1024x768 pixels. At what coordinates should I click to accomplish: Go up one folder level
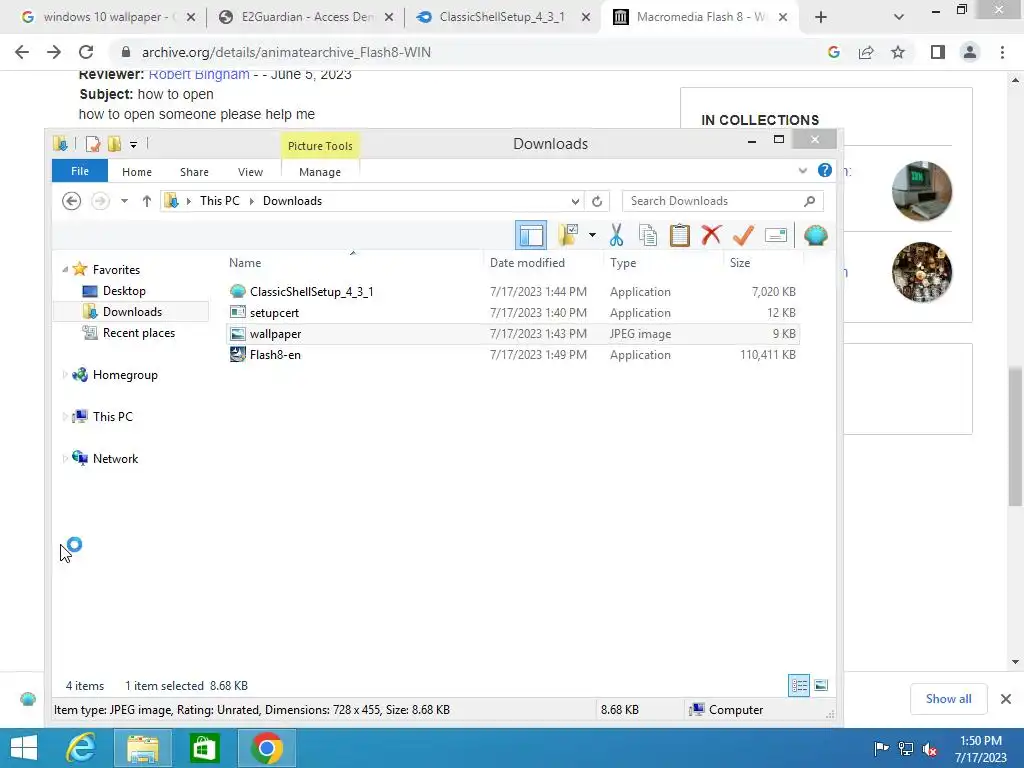coord(146,201)
